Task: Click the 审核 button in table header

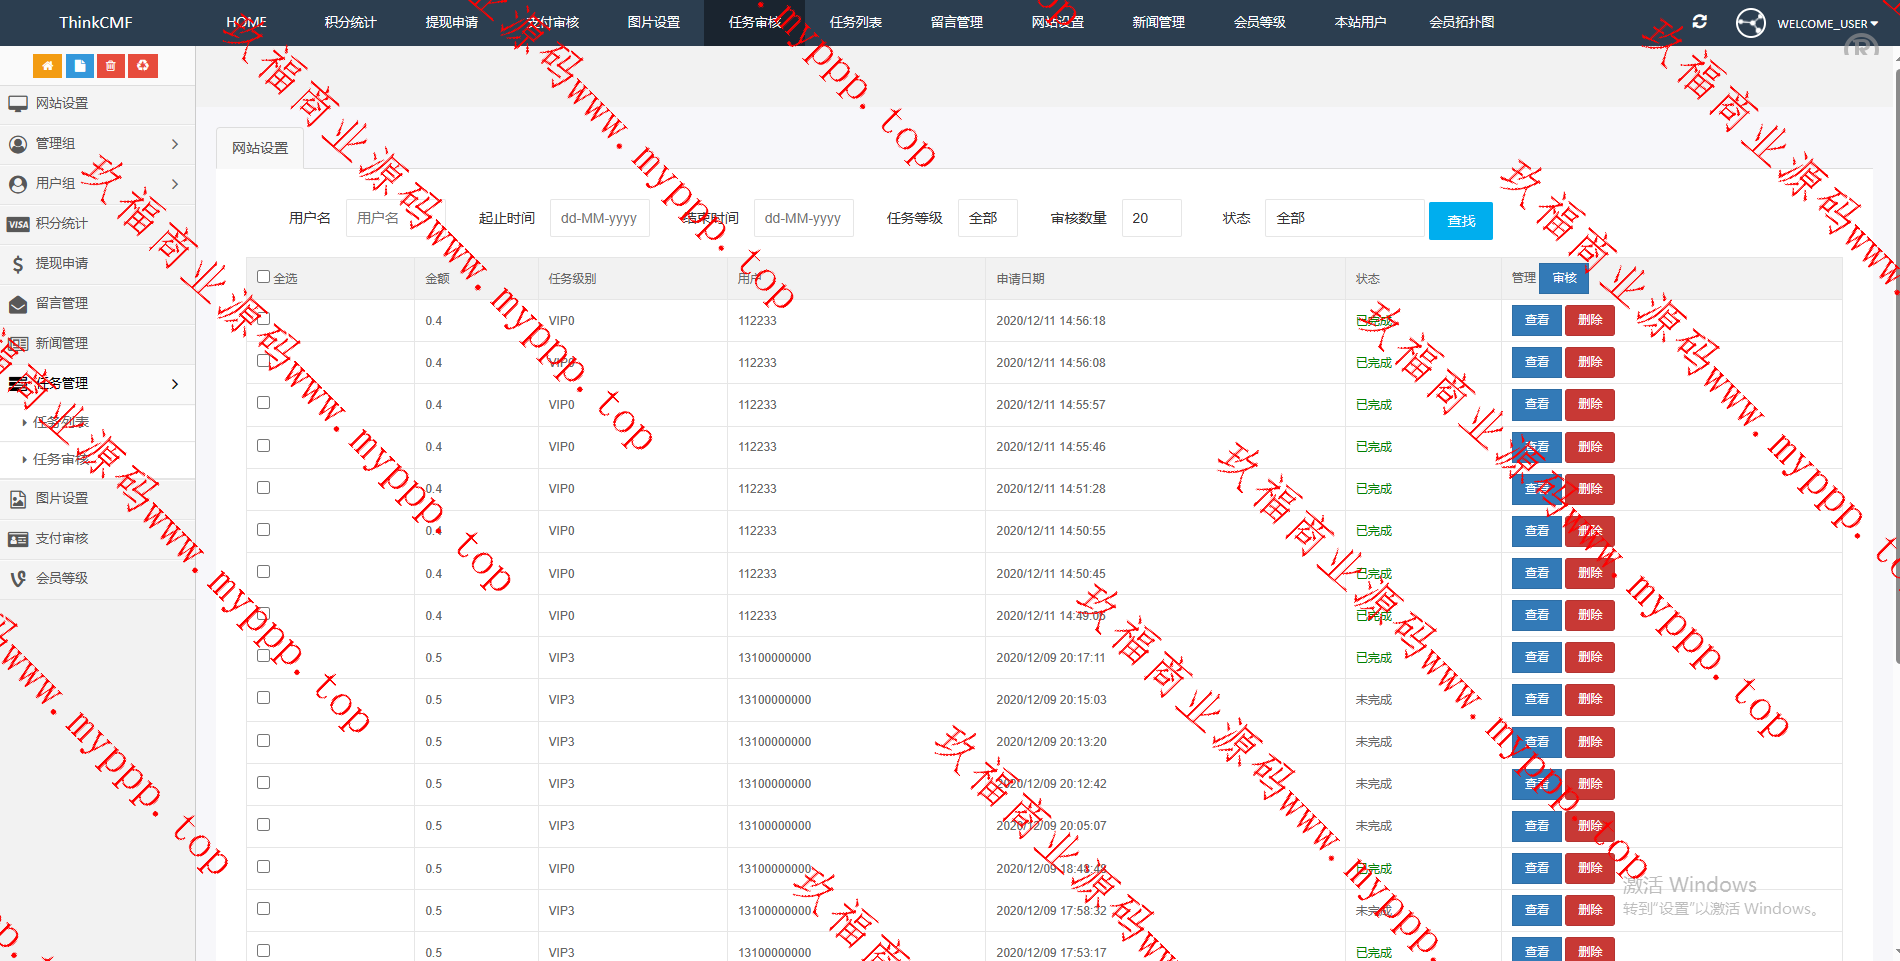Action: [x=1564, y=278]
